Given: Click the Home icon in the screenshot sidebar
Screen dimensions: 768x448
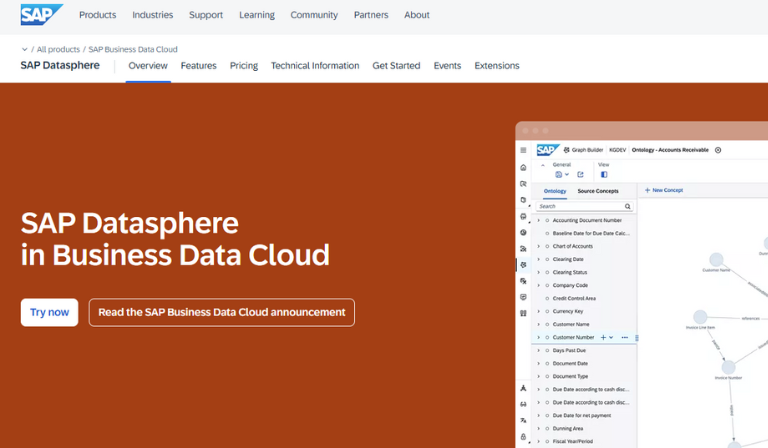Looking at the screenshot, I should (523, 167).
